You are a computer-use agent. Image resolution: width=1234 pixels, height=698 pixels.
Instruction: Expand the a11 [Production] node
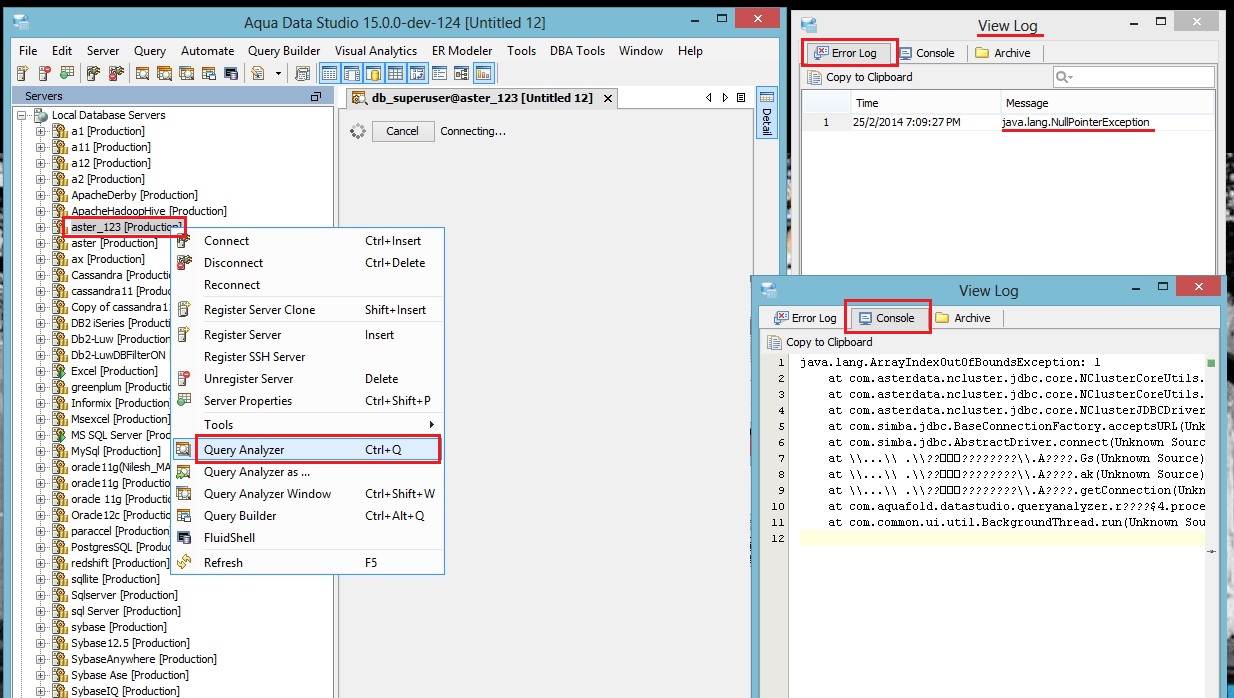tap(41, 147)
